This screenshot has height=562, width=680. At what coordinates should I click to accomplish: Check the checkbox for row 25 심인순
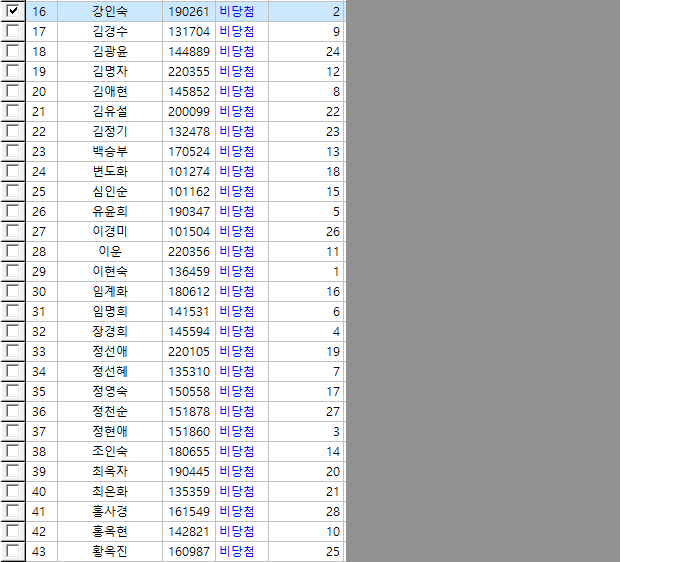click(x=13, y=190)
